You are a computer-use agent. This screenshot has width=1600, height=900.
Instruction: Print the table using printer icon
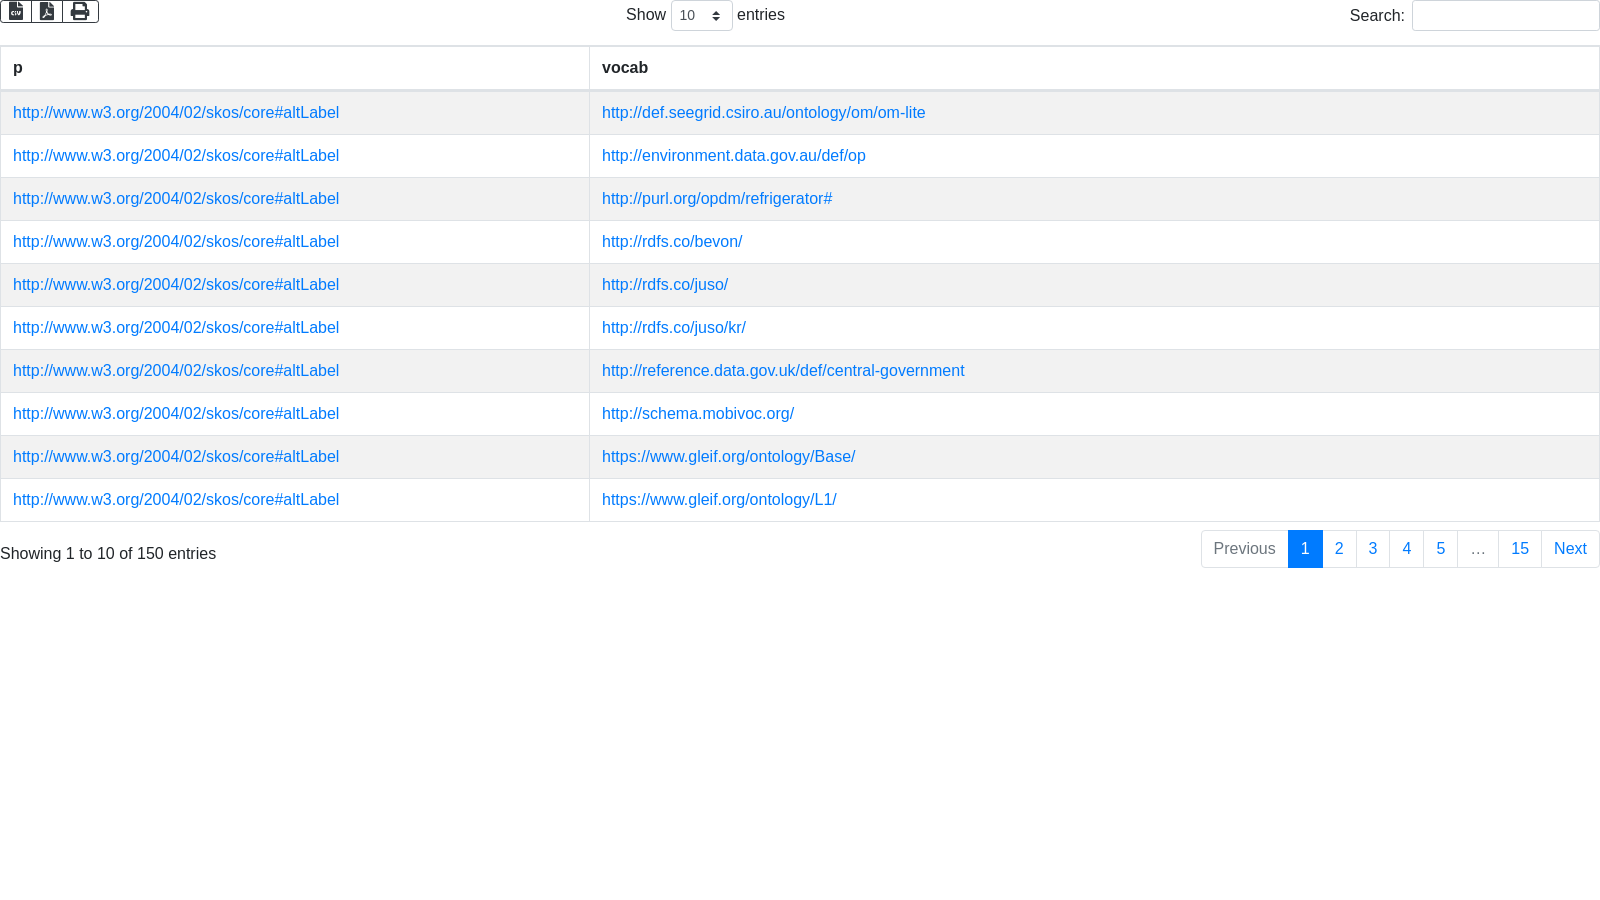click(x=80, y=12)
